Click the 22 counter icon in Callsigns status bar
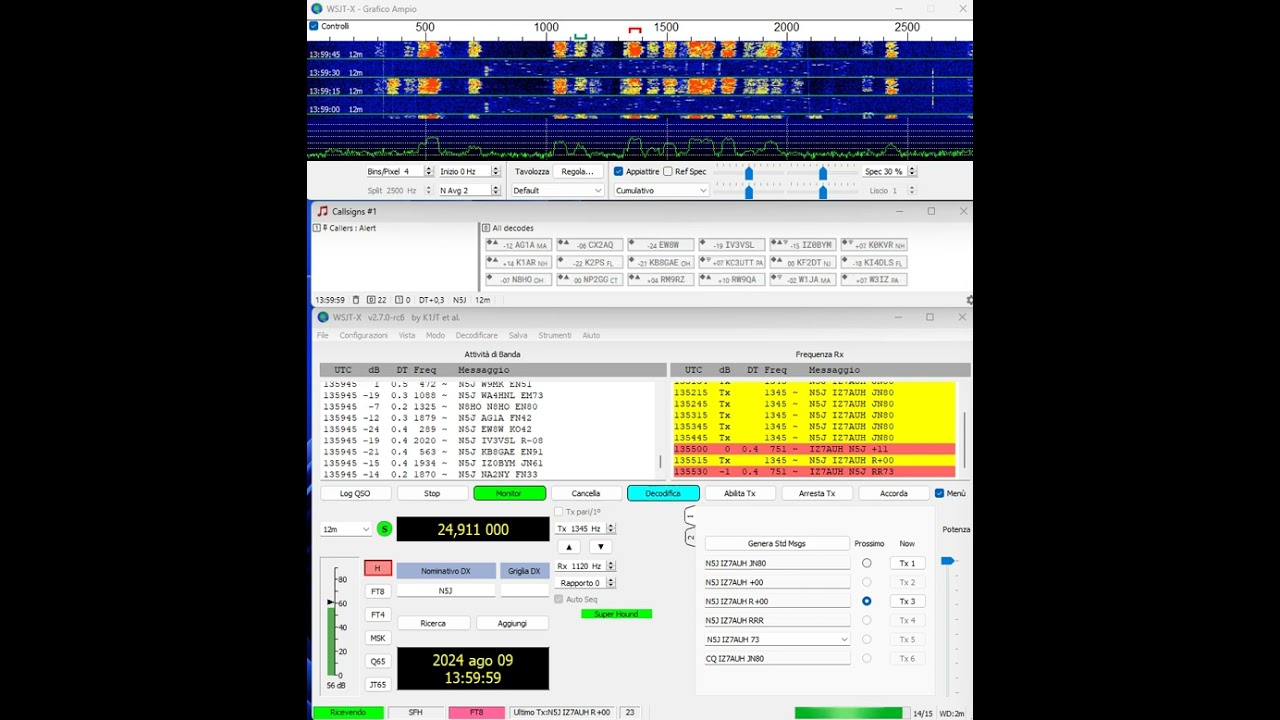 click(377, 300)
